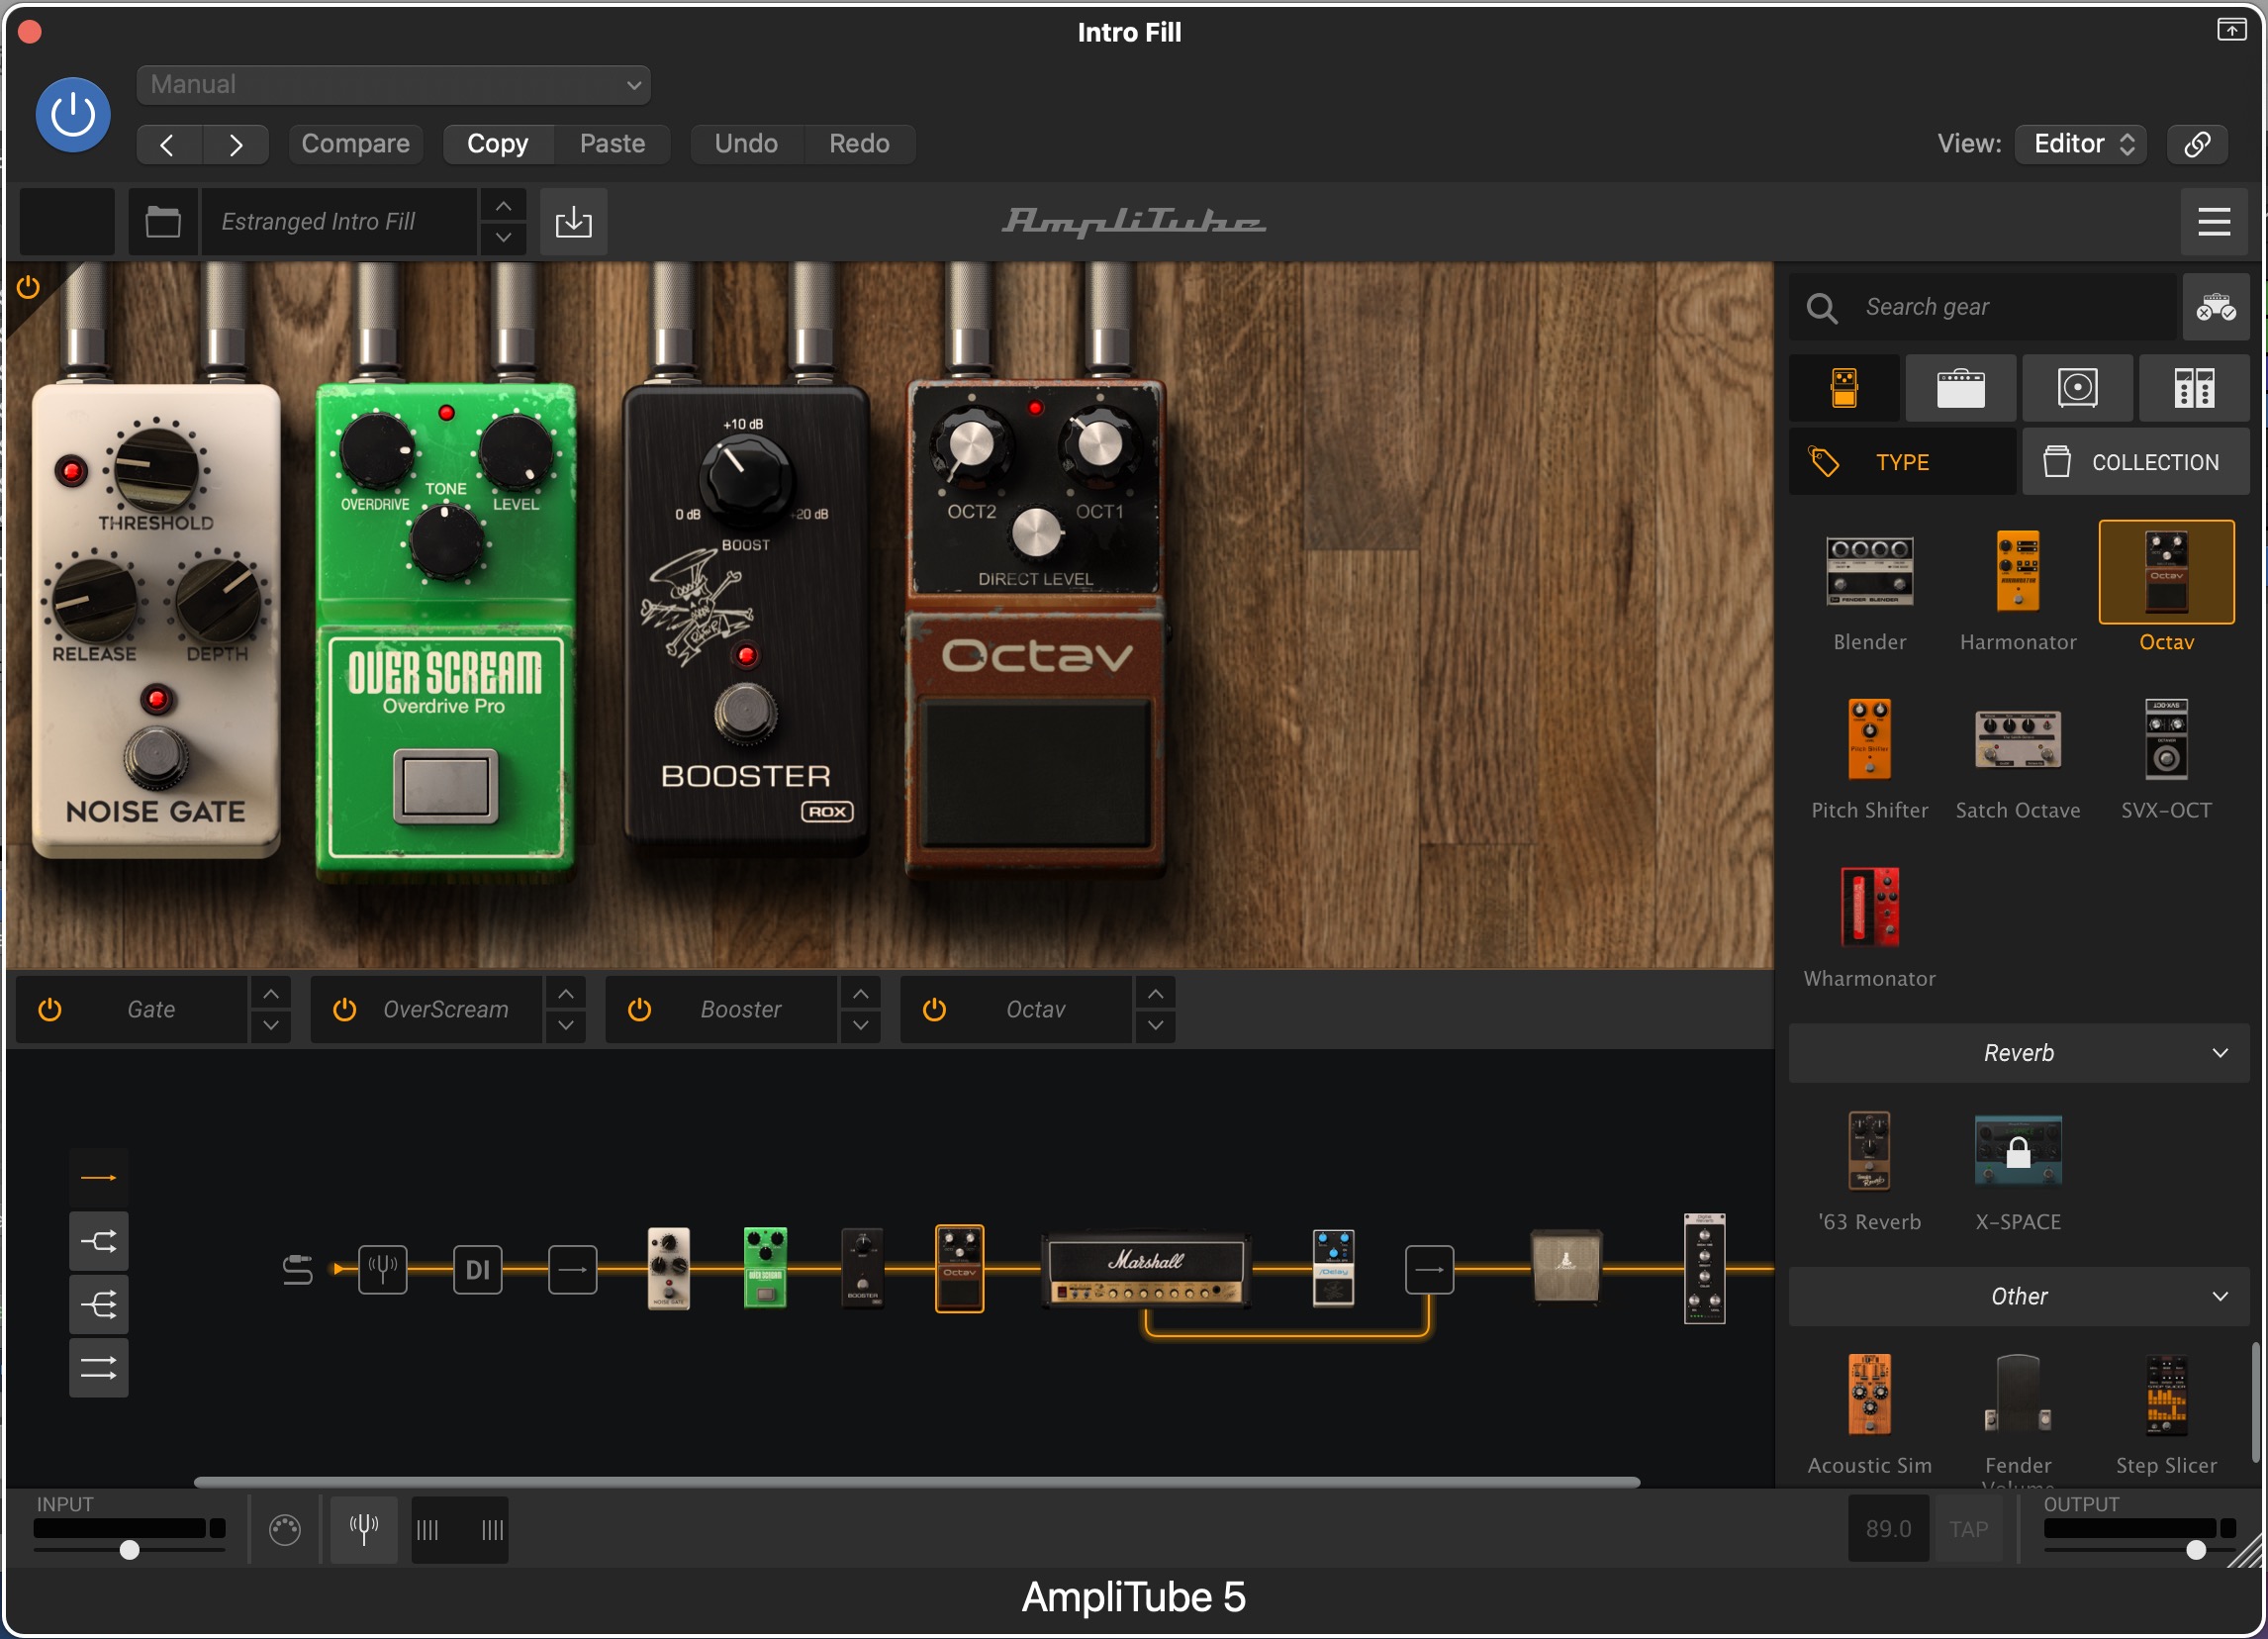
Task: Select the stomp pedals gear category icon
Action: (x=1844, y=388)
